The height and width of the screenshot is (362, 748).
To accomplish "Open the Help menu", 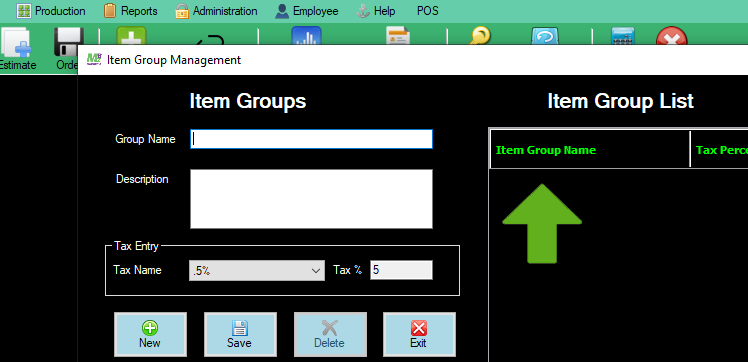I will [376, 11].
